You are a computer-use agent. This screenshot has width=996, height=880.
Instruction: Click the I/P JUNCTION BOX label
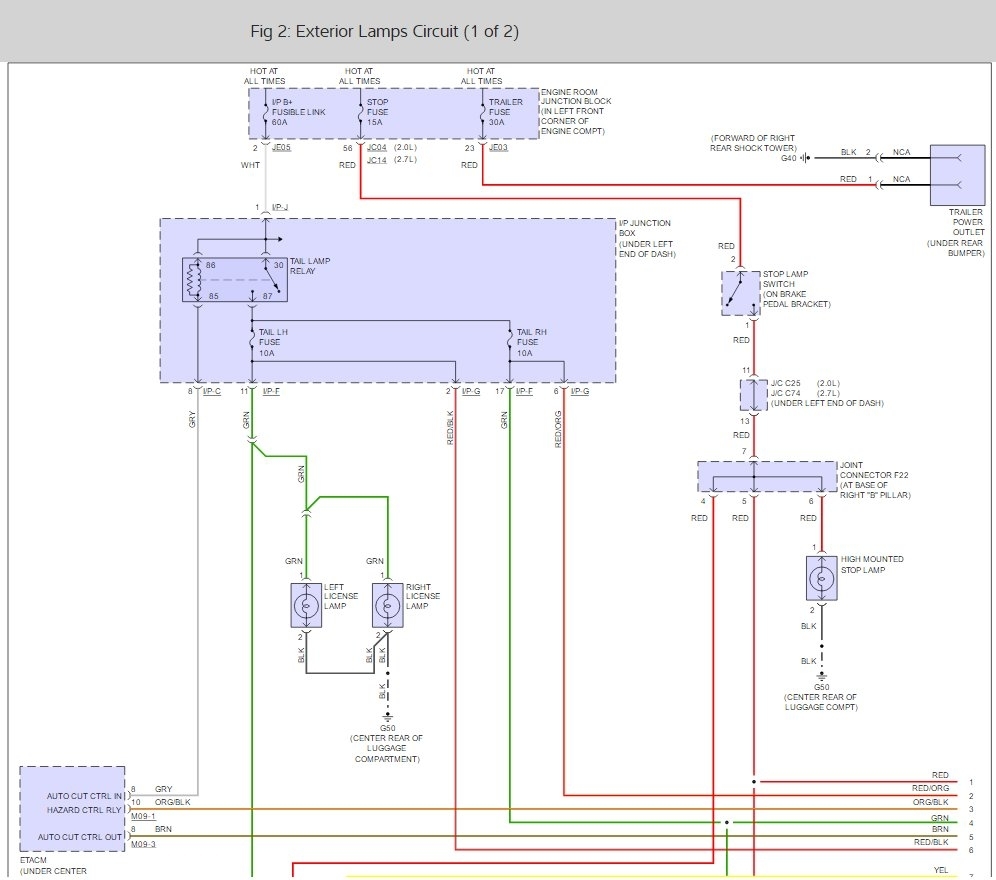coord(645,228)
